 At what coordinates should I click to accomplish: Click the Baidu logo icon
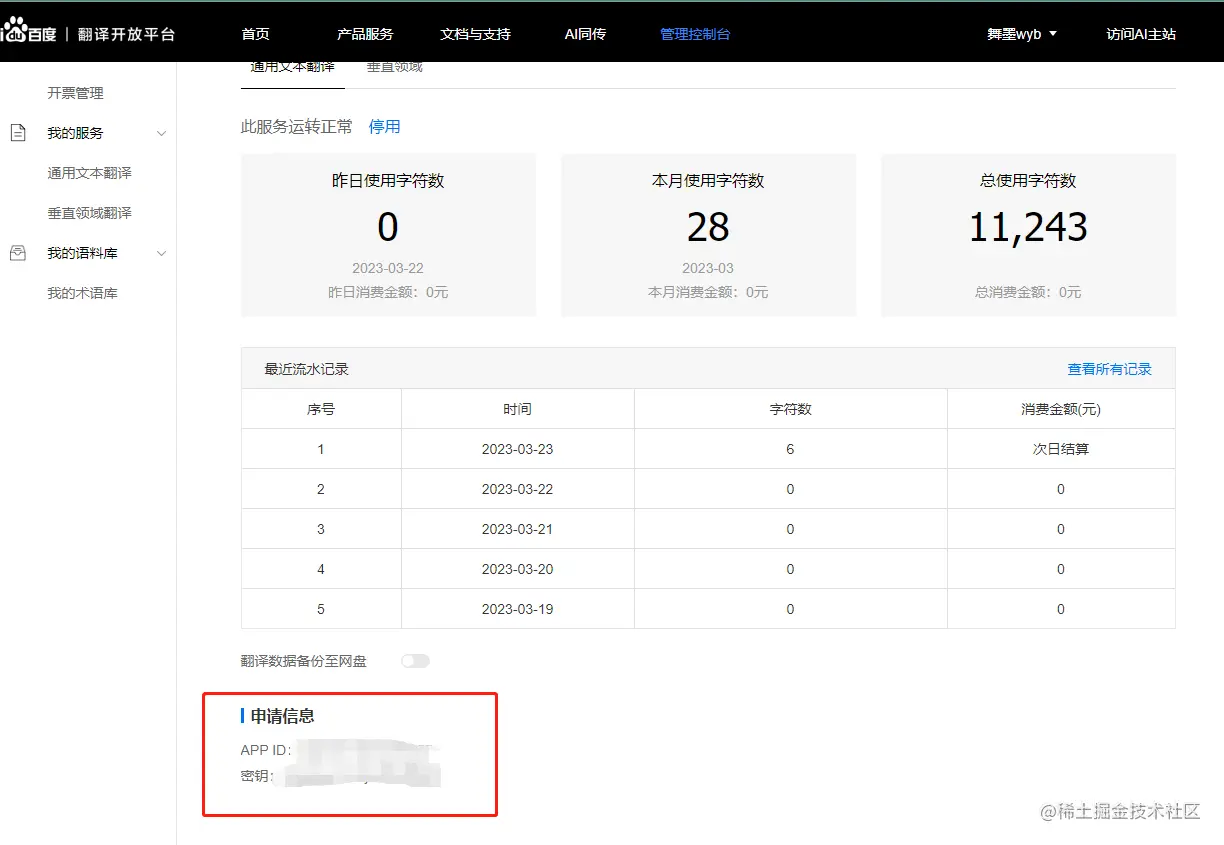coord(28,32)
